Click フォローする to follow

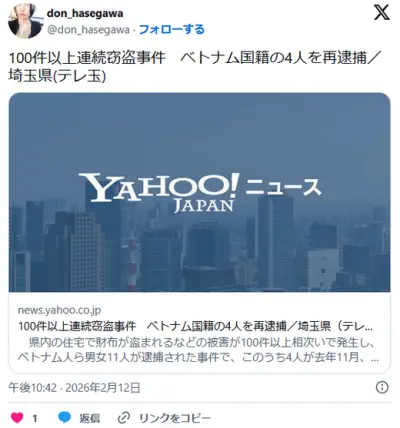pyautogui.click(x=171, y=30)
